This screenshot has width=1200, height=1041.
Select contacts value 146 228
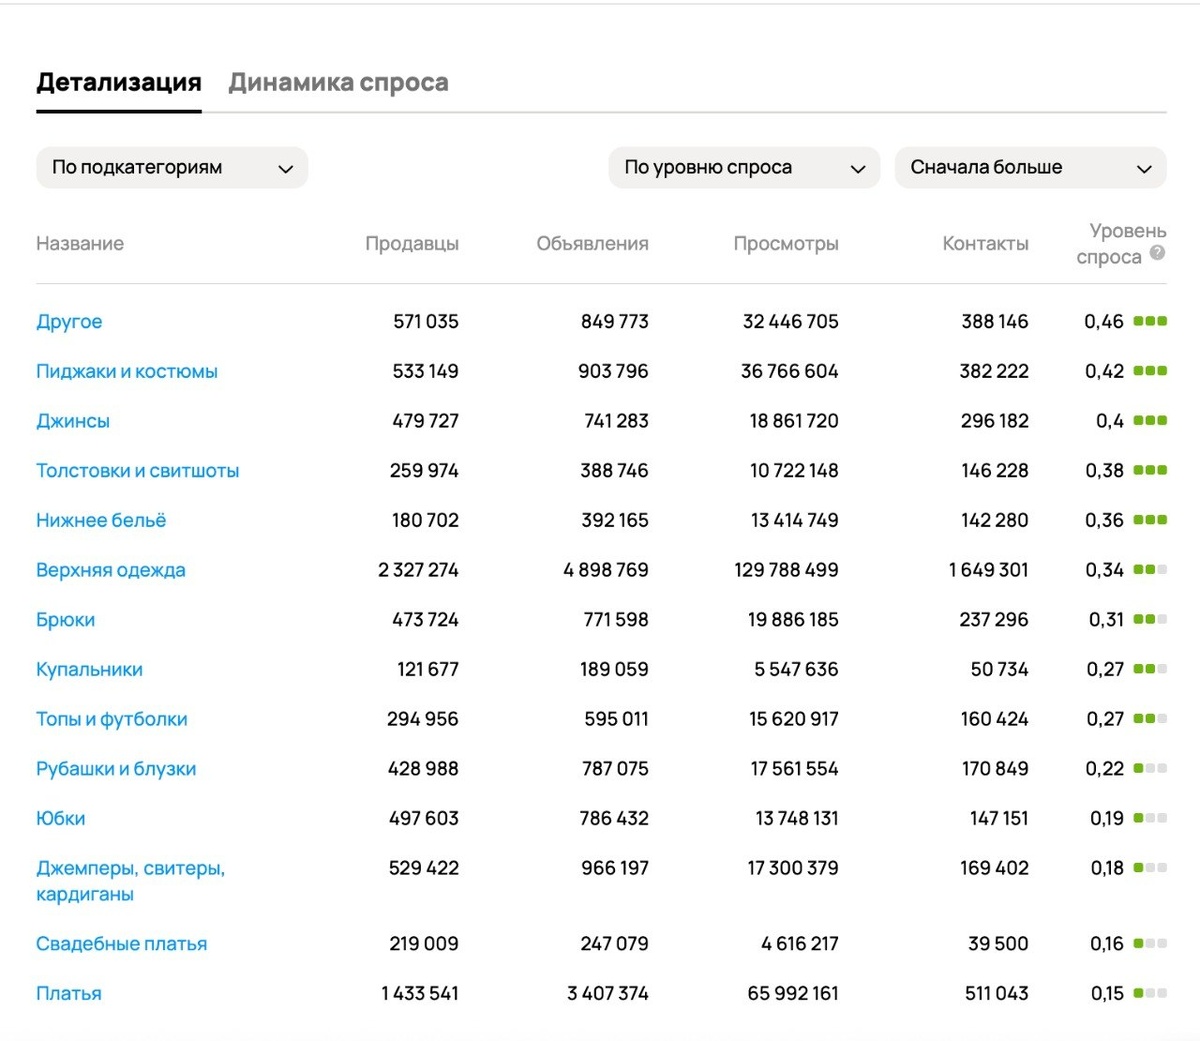pyautogui.click(x=995, y=471)
